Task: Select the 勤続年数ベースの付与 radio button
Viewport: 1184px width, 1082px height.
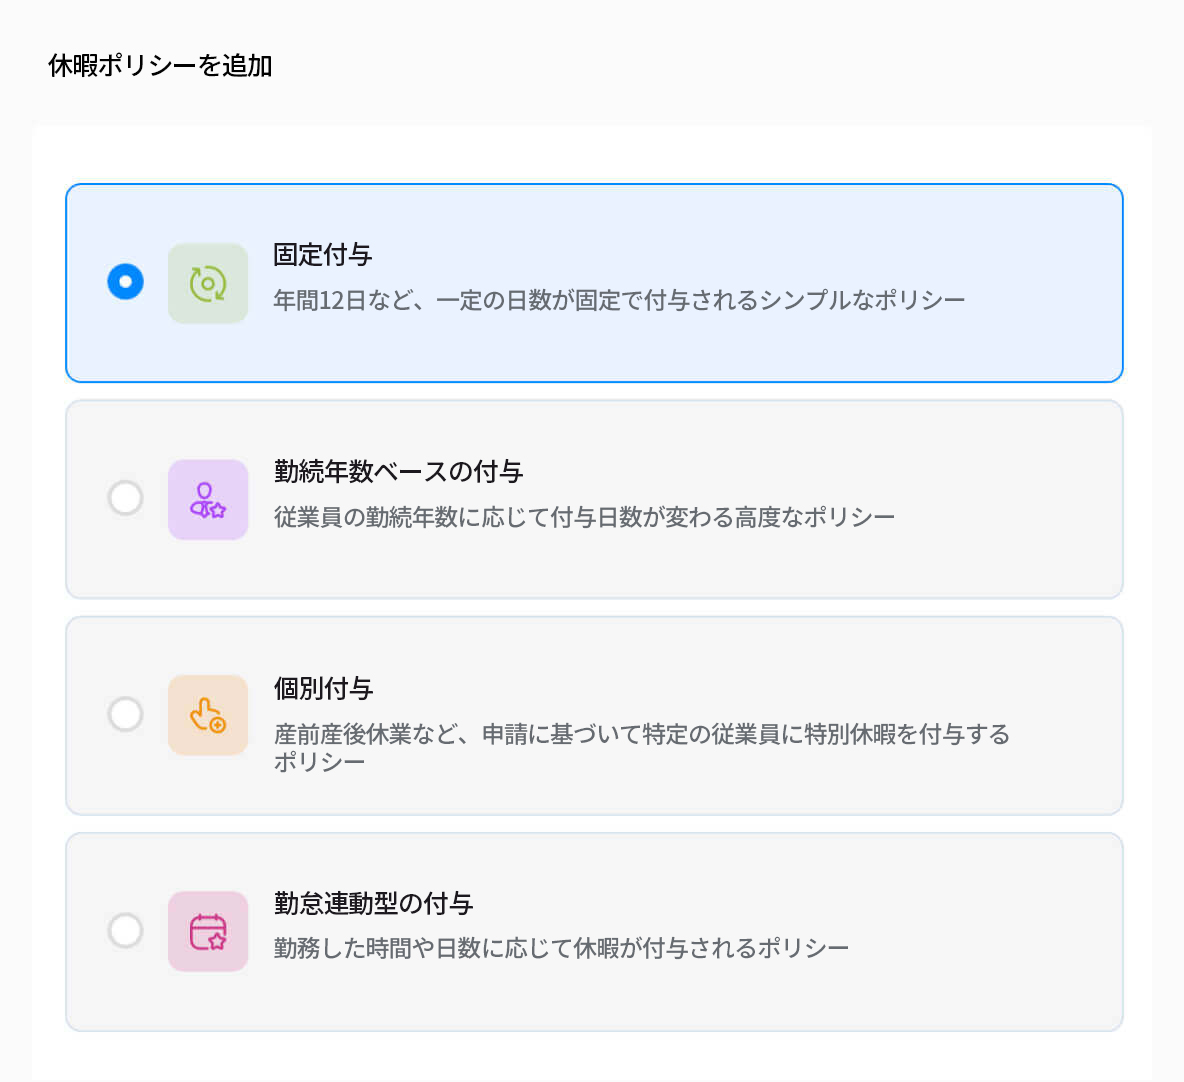Action: [125, 498]
